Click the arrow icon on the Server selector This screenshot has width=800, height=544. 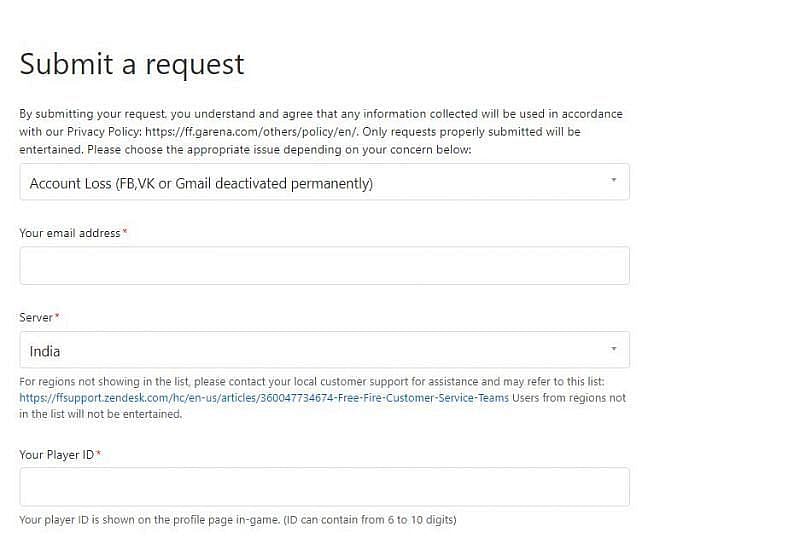[613, 349]
